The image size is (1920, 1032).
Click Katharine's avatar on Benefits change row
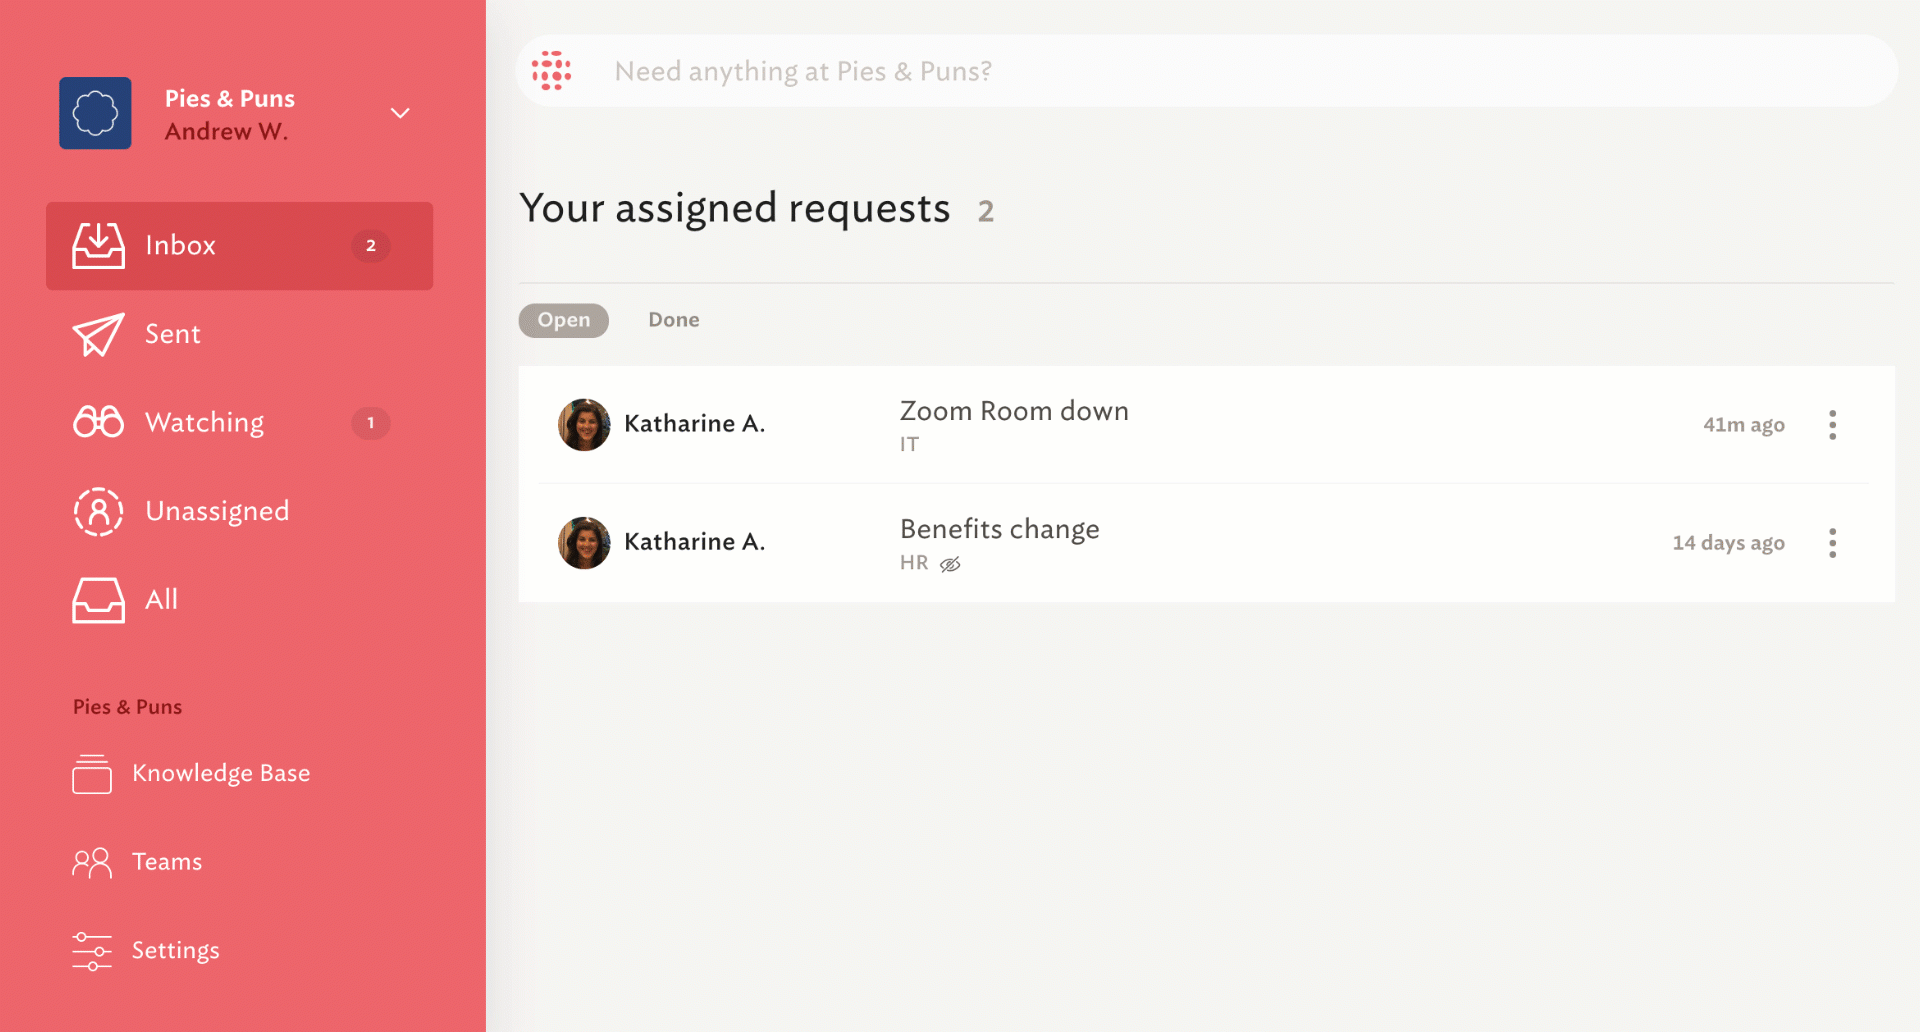click(x=584, y=543)
